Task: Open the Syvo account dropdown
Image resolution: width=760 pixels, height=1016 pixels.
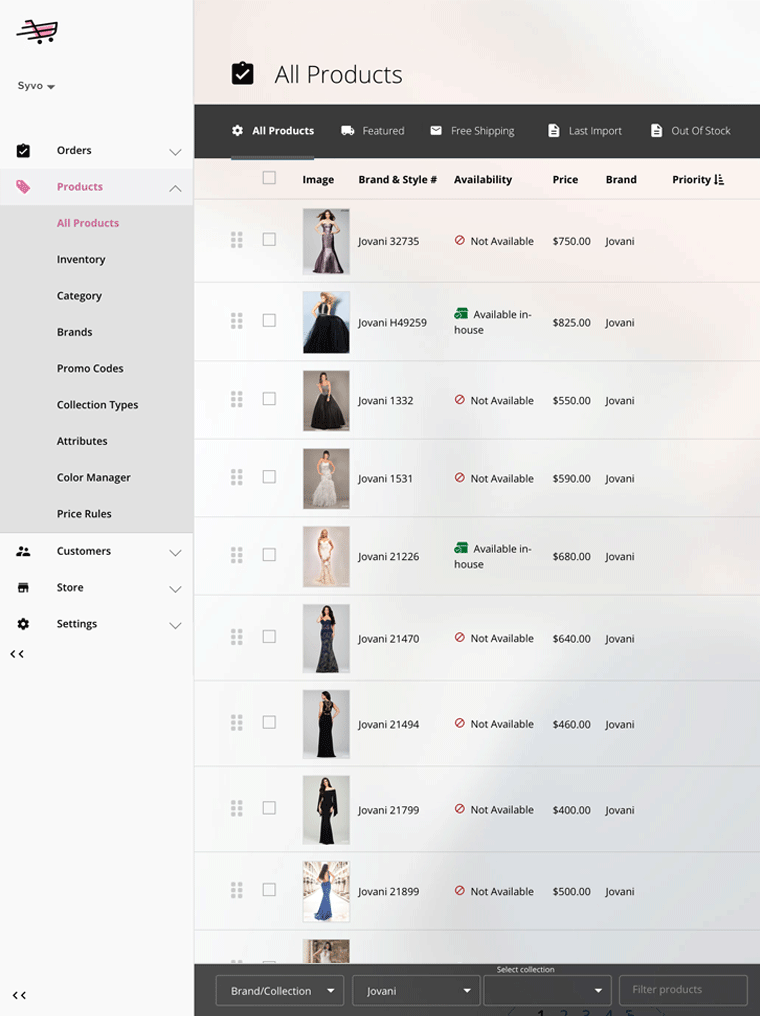Action: point(36,86)
